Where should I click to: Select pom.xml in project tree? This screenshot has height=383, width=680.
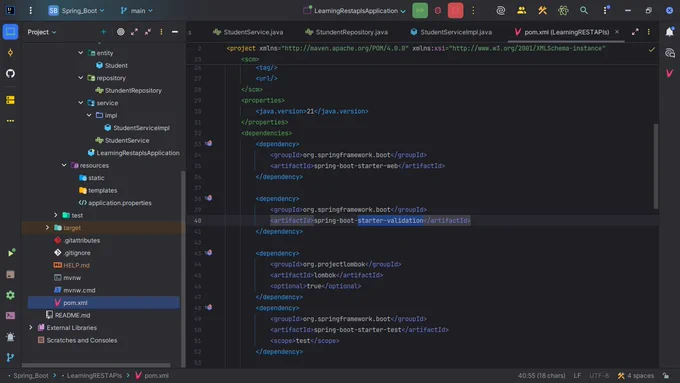tap(103, 303)
